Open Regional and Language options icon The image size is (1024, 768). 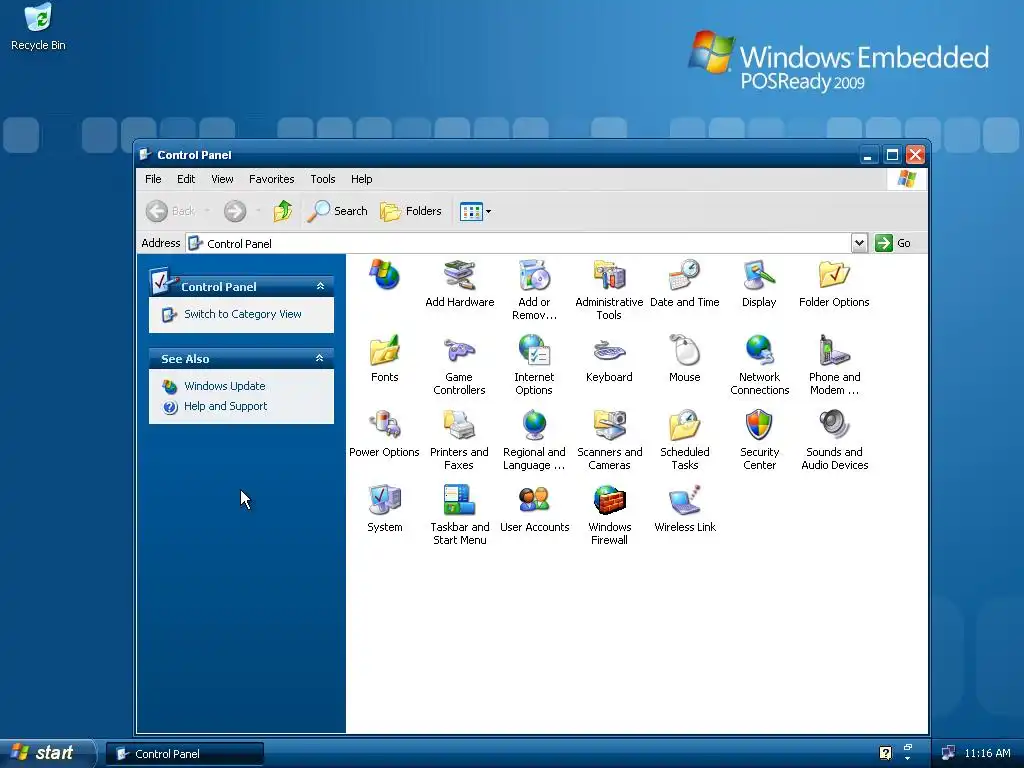pos(534,426)
